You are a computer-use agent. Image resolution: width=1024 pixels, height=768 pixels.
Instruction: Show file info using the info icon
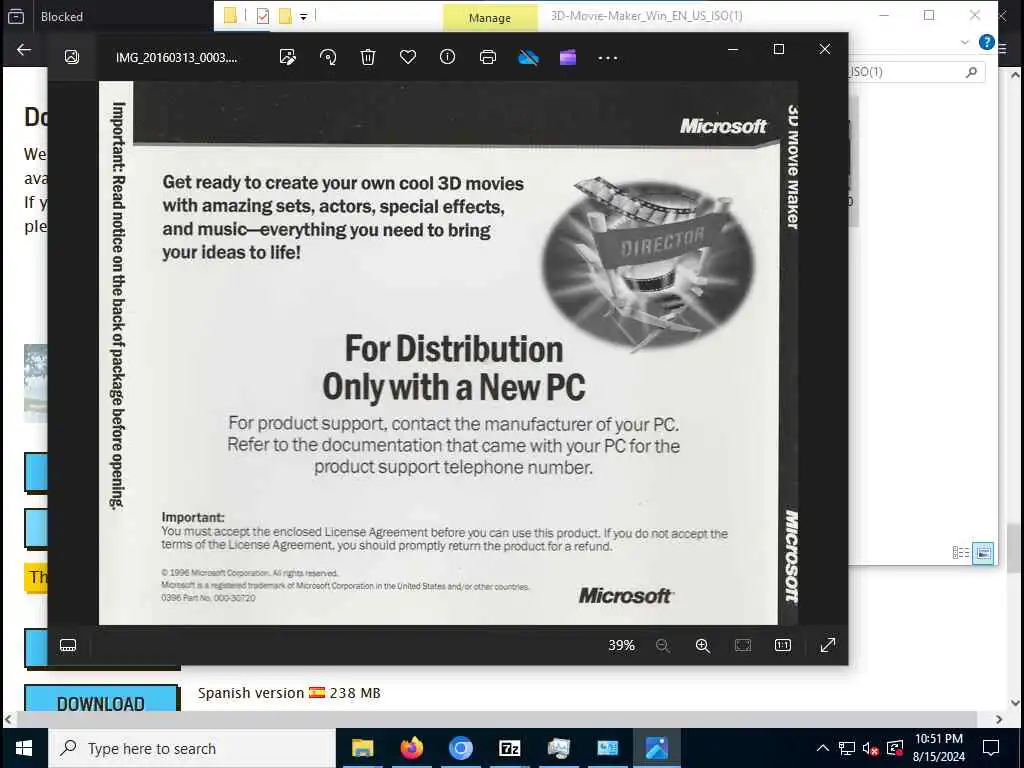447,57
